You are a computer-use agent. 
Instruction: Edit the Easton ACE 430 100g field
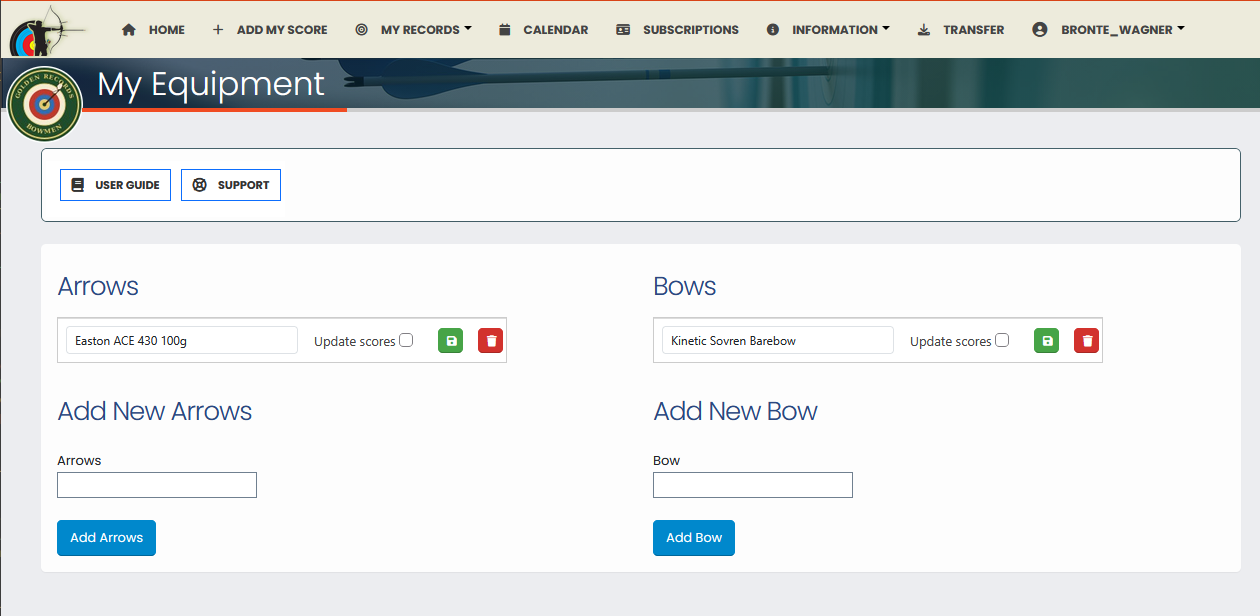click(182, 340)
